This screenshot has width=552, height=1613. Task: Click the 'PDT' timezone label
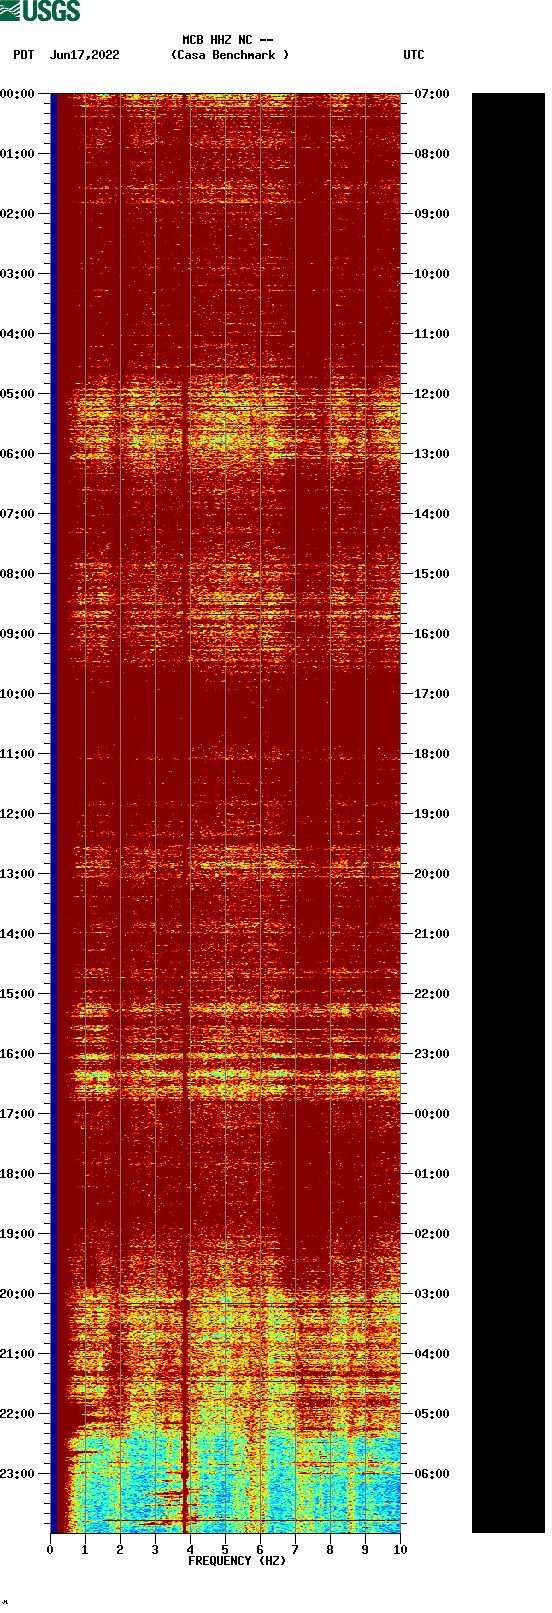24,55
